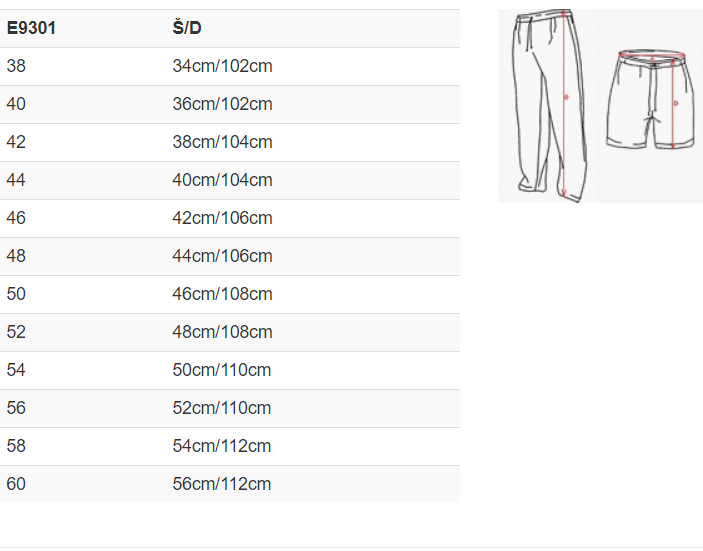Click the long trousers illustration
The height and width of the screenshot is (551, 703).
click(546, 105)
